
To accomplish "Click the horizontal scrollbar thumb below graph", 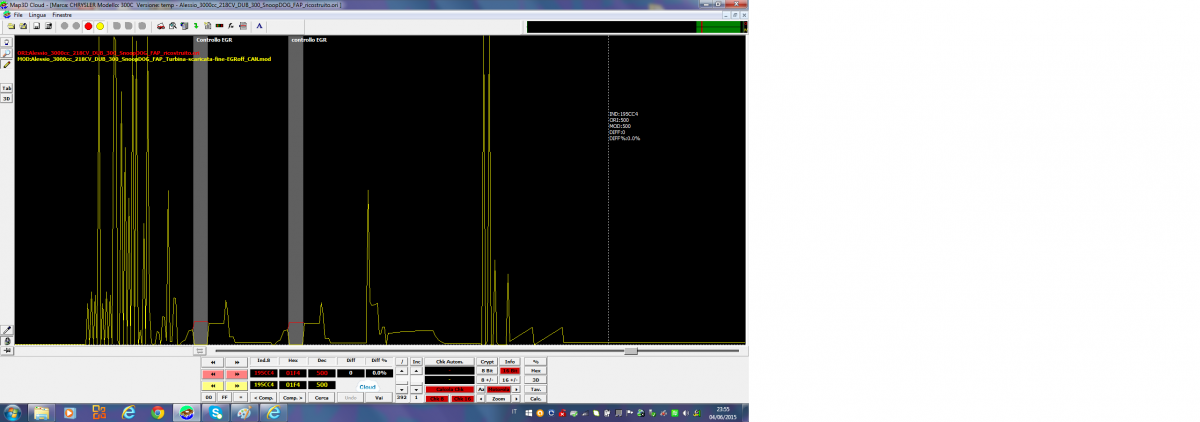I will 631,350.
